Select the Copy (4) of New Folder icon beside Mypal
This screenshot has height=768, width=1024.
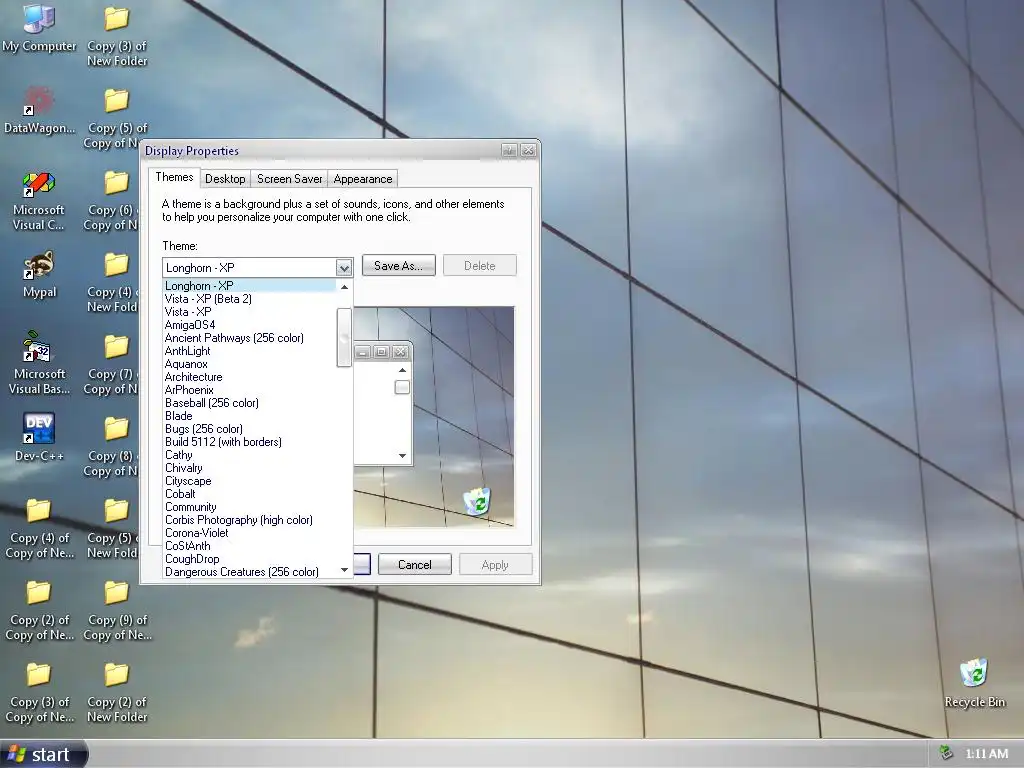(x=114, y=282)
